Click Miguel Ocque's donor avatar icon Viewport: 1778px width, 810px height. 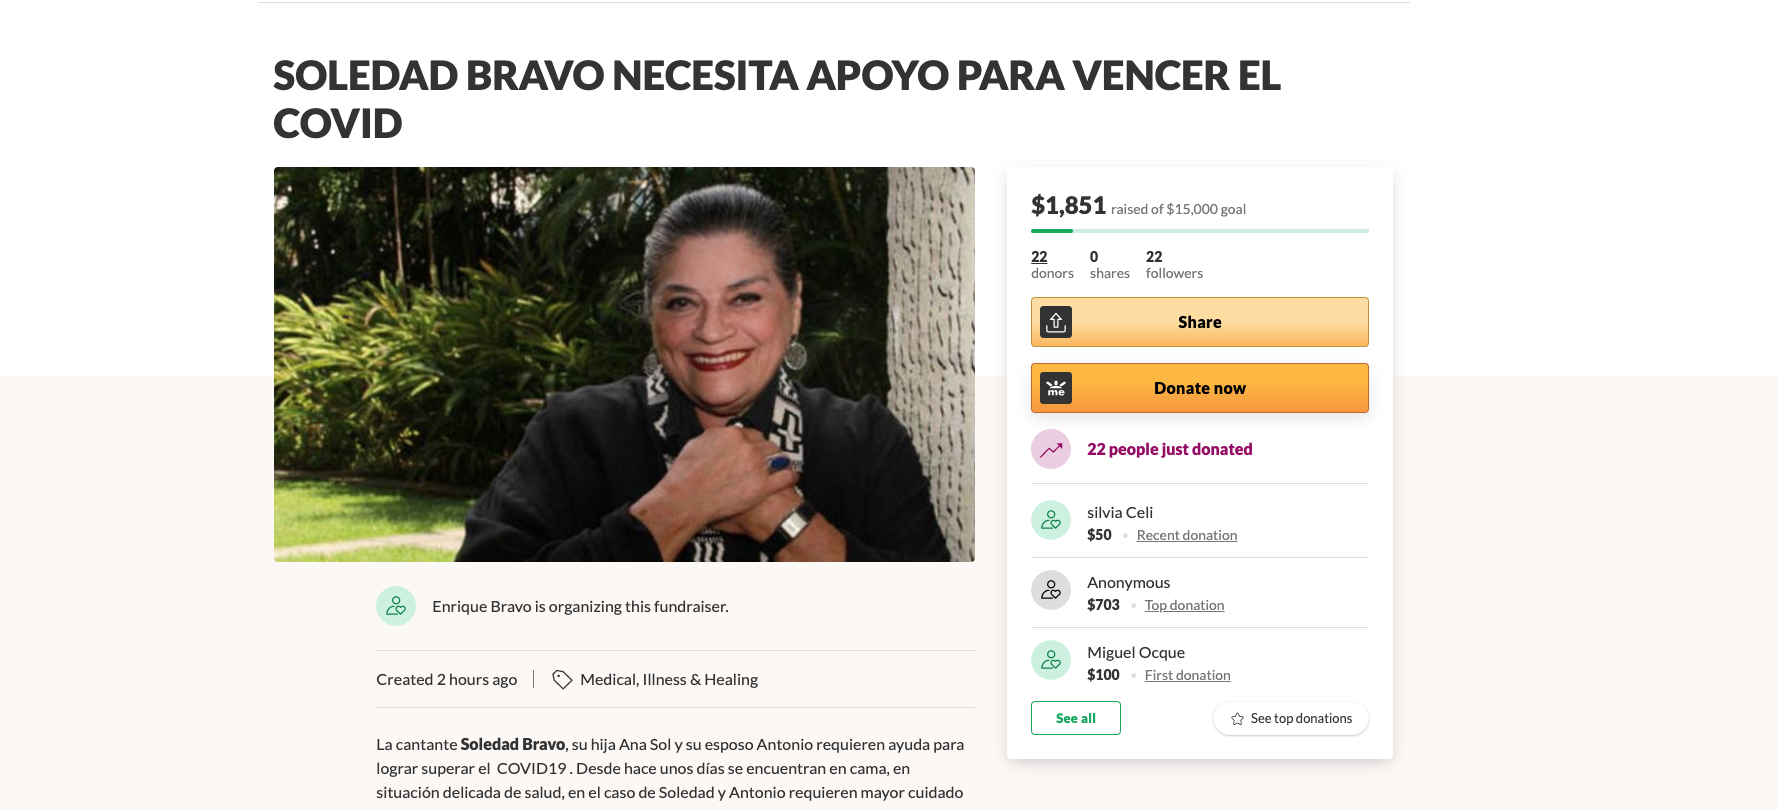click(1051, 660)
